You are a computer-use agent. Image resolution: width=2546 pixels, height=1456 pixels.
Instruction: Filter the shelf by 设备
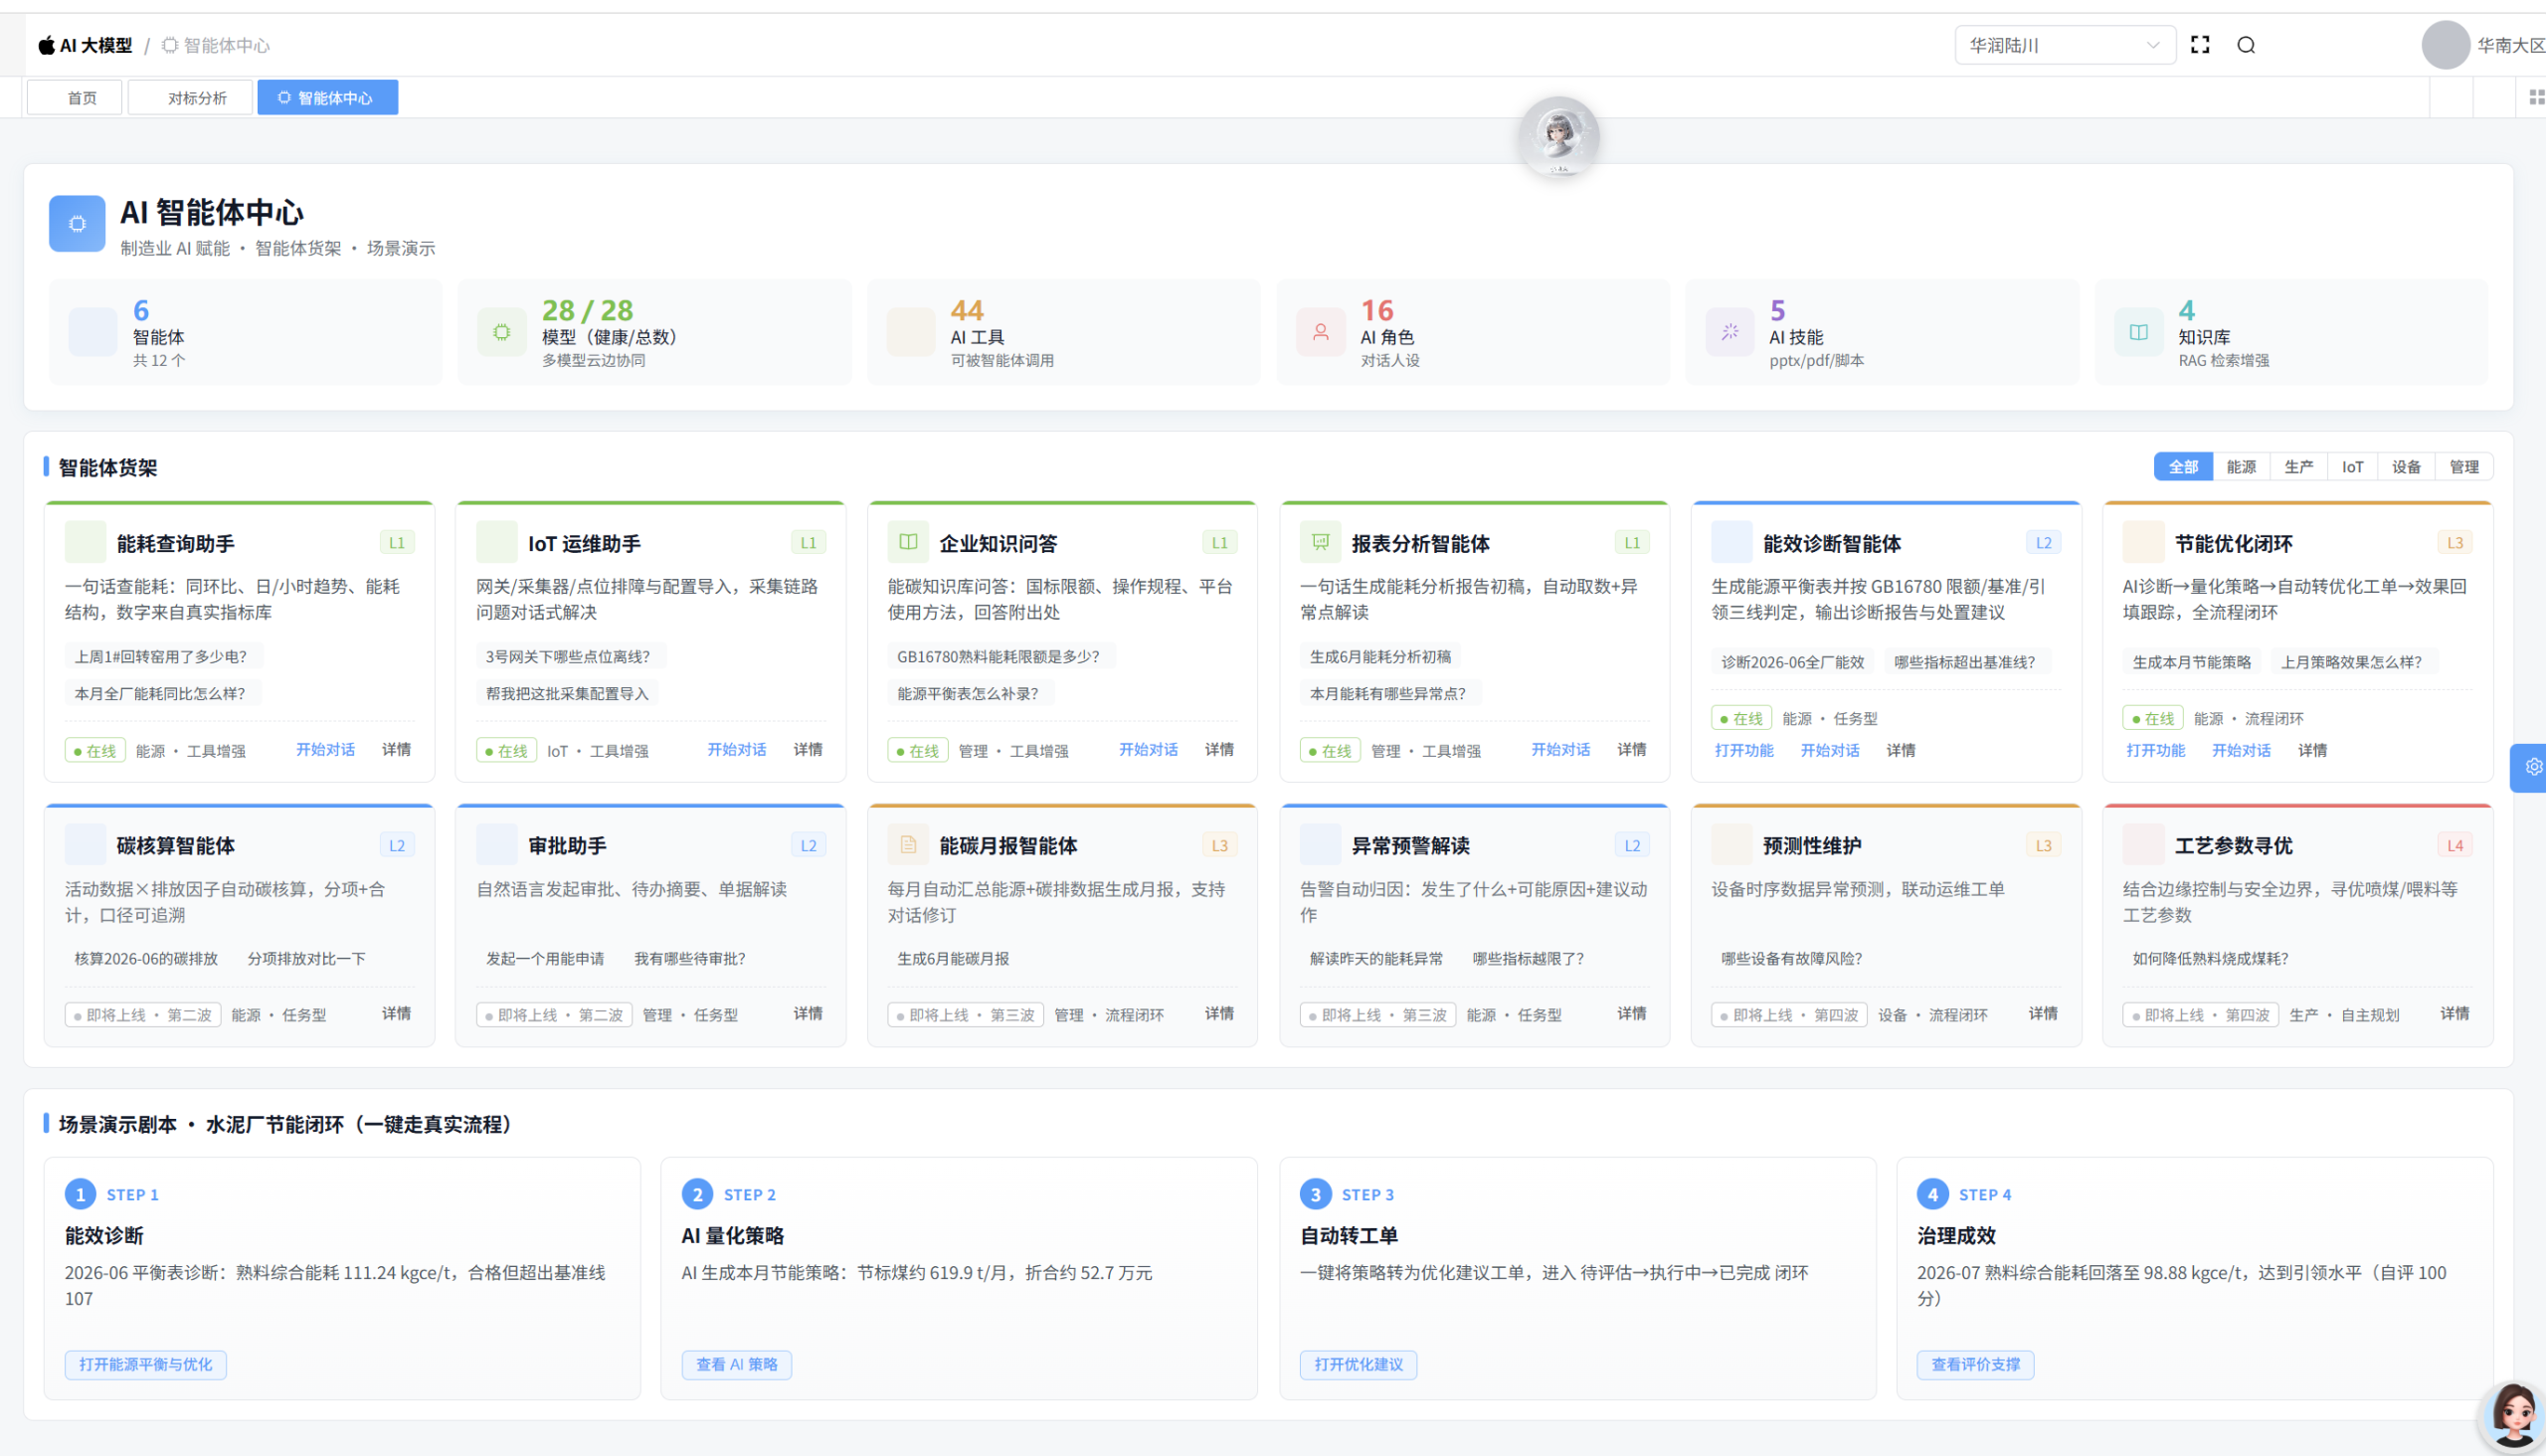[2405, 467]
